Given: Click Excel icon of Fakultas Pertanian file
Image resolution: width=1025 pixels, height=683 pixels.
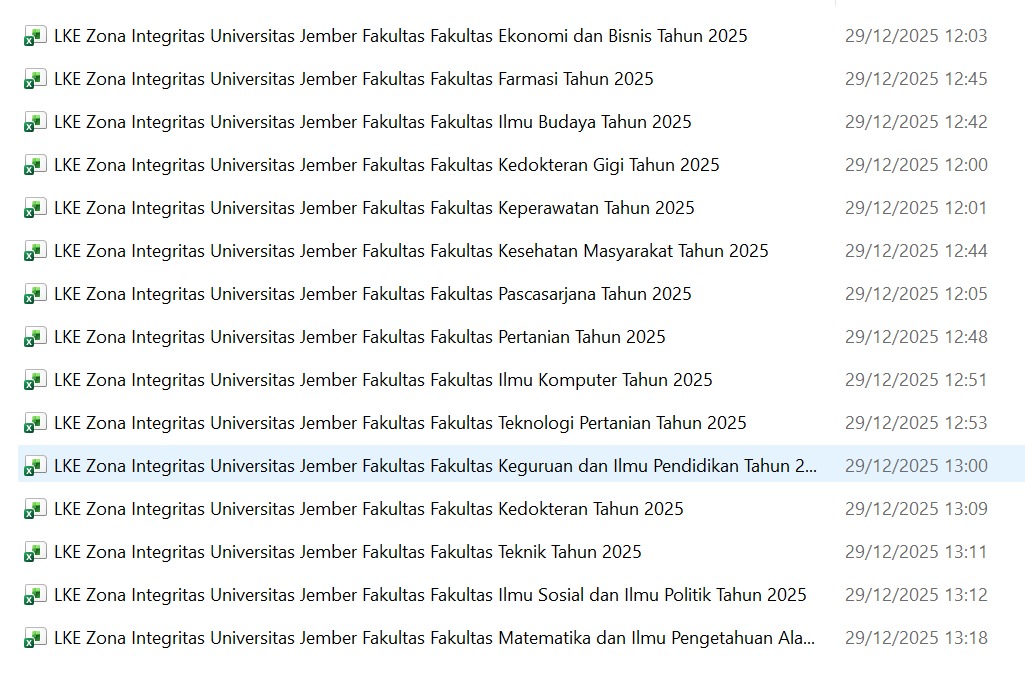Looking at the screenshot, I should 35,338.
